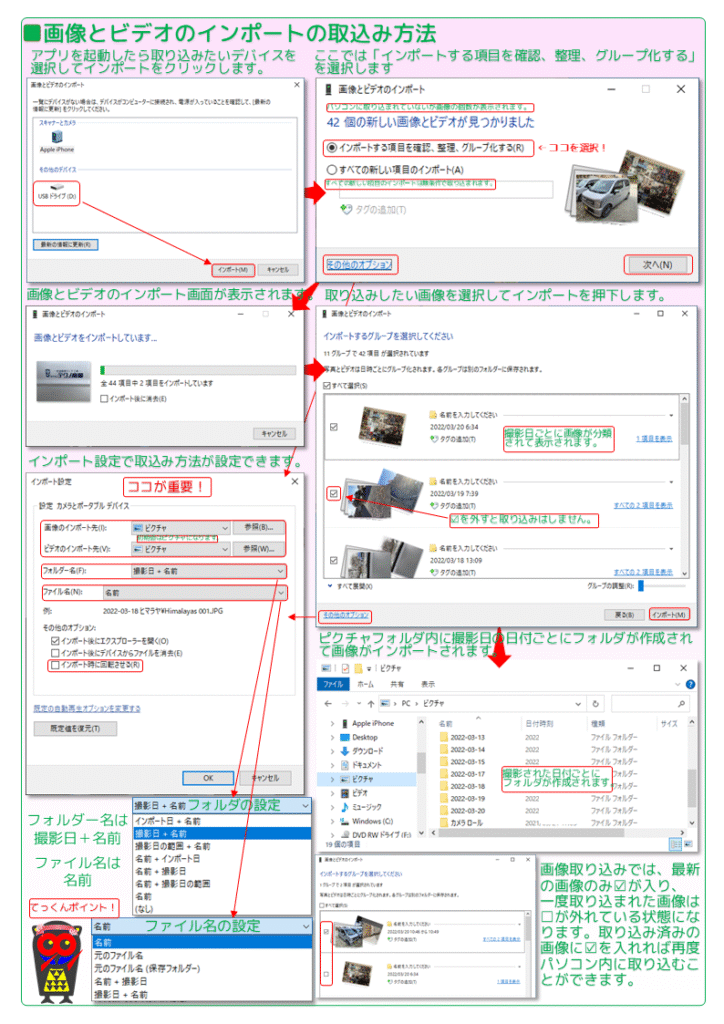Viewport: 724px width, 1024px height.
Task: Open the その他のオプション link beside 次へ button
Action: click(x=360, y=265)
